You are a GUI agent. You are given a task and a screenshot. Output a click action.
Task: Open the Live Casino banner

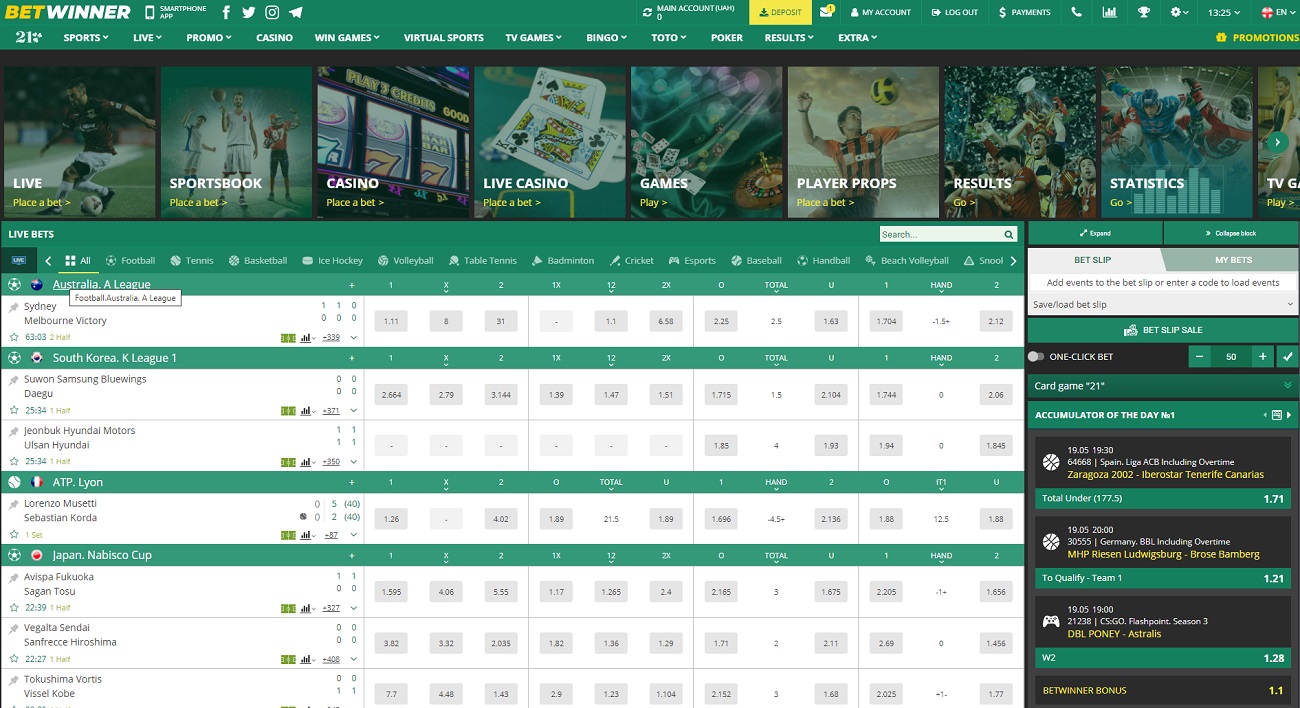pyautogui.click(x=551, y=142)
